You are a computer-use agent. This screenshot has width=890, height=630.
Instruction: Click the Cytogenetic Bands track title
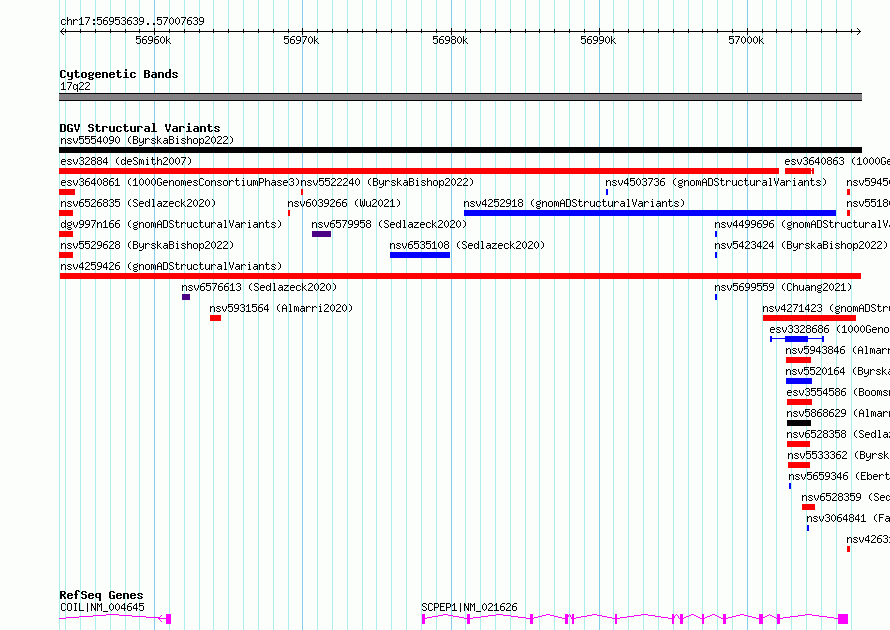click(119, 74)
